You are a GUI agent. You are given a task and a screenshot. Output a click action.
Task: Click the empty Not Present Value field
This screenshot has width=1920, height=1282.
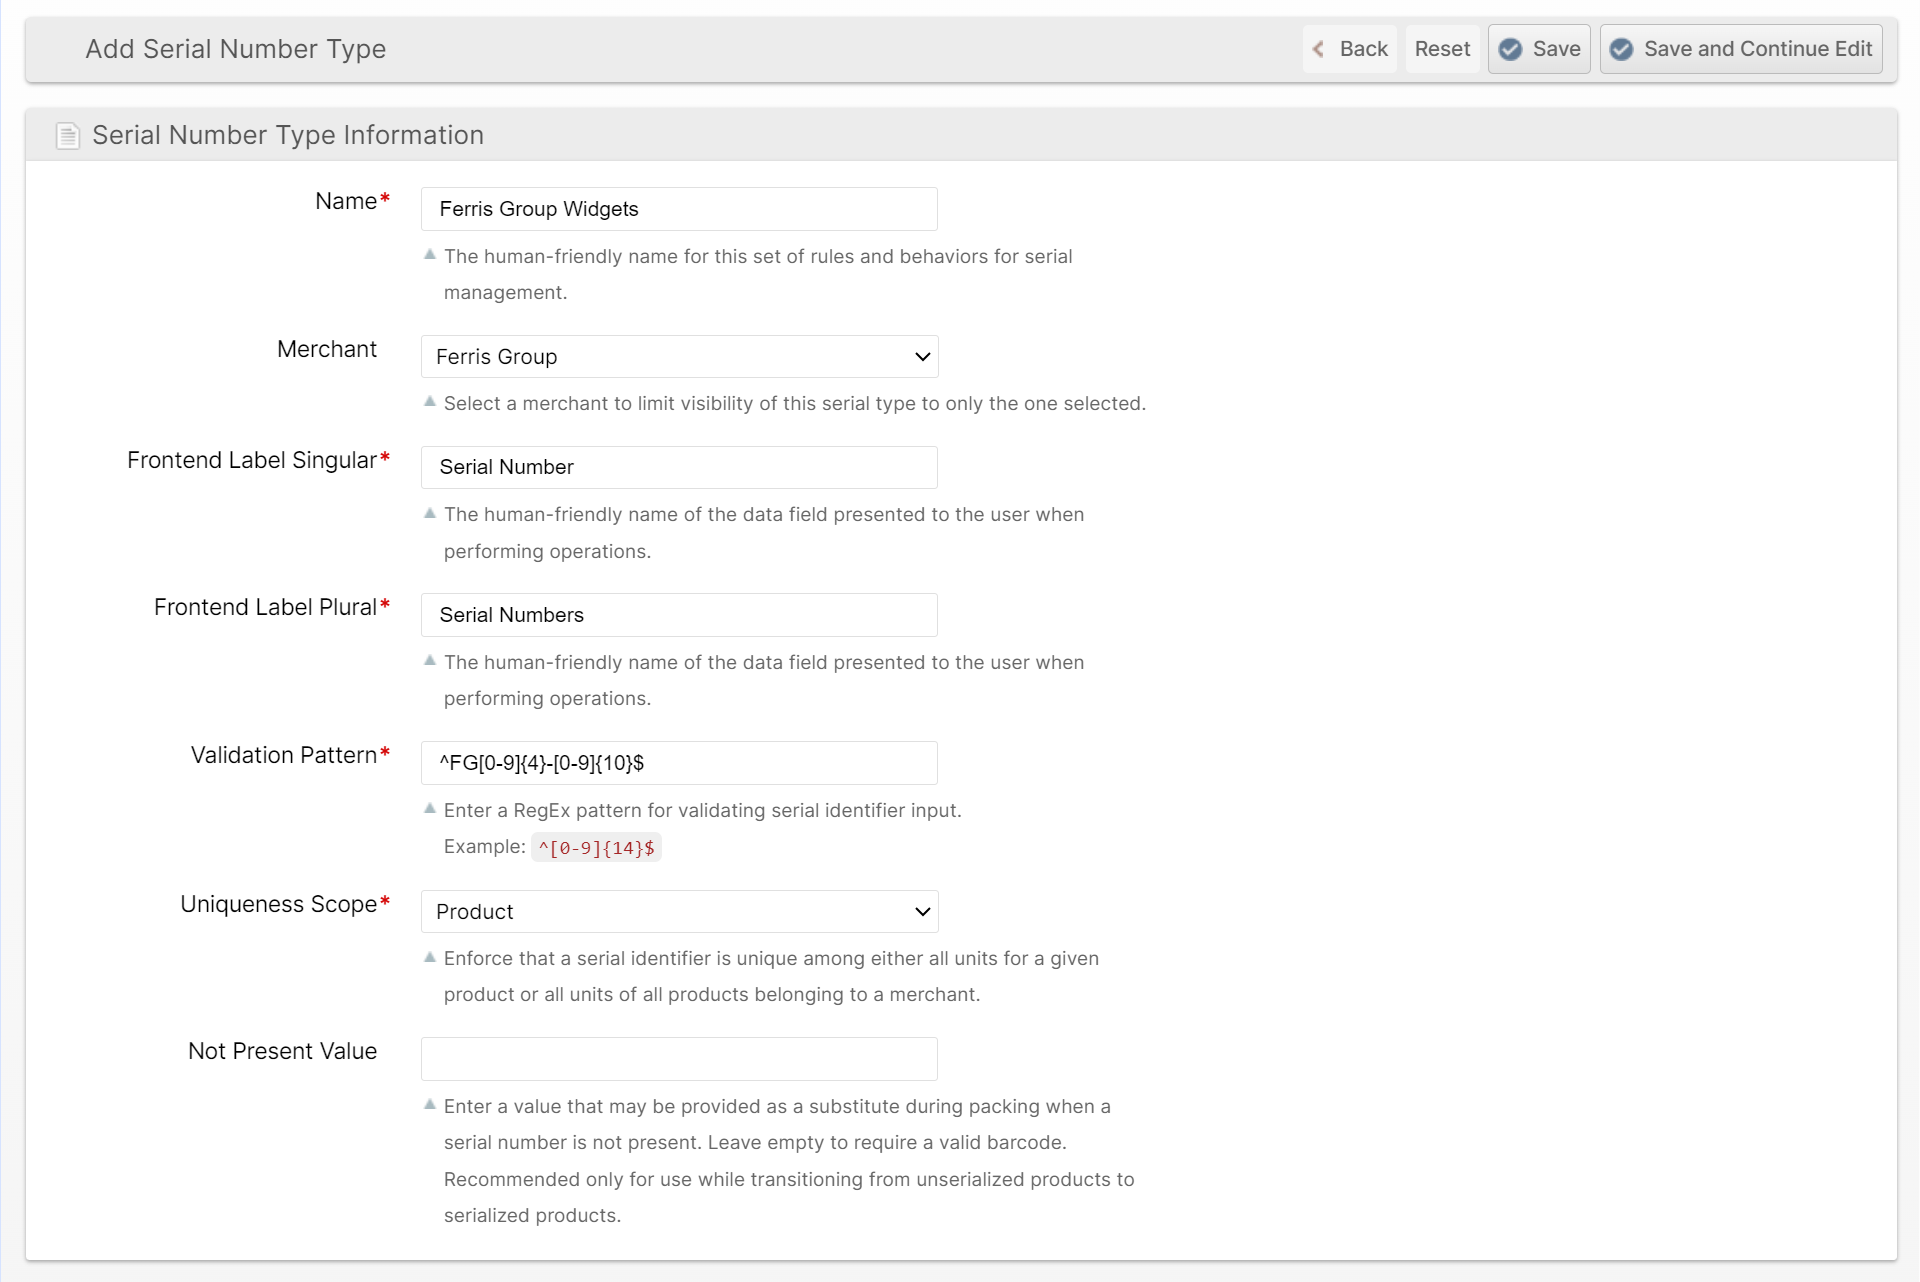[x=679, y=1059]
